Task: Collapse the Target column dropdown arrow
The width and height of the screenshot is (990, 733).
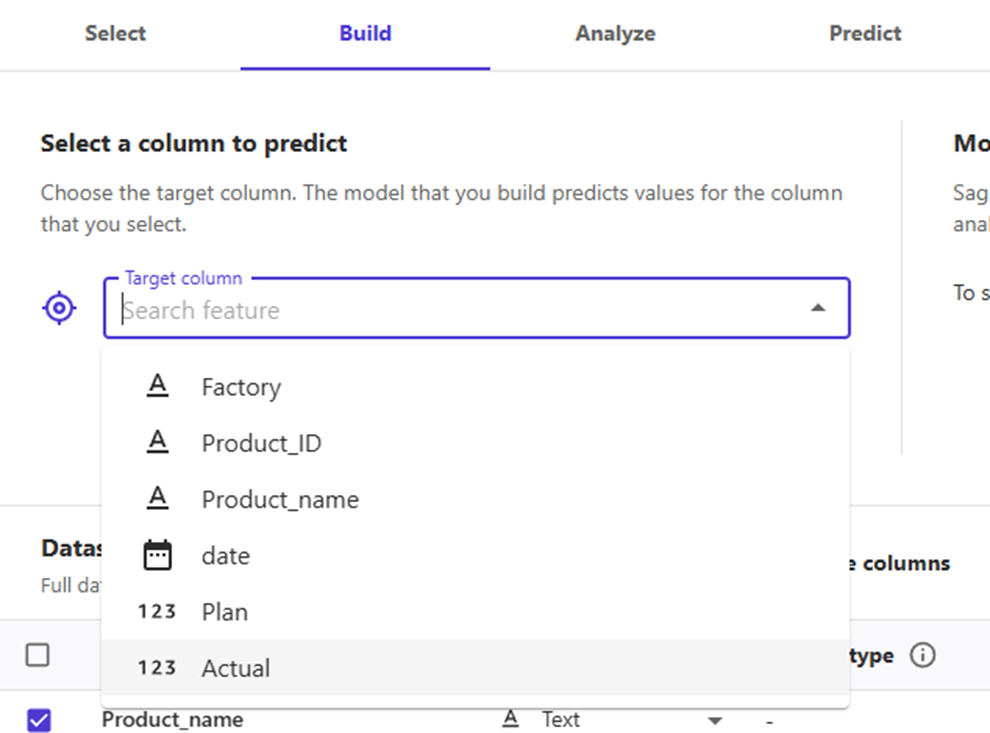Action: click(818, 309)
